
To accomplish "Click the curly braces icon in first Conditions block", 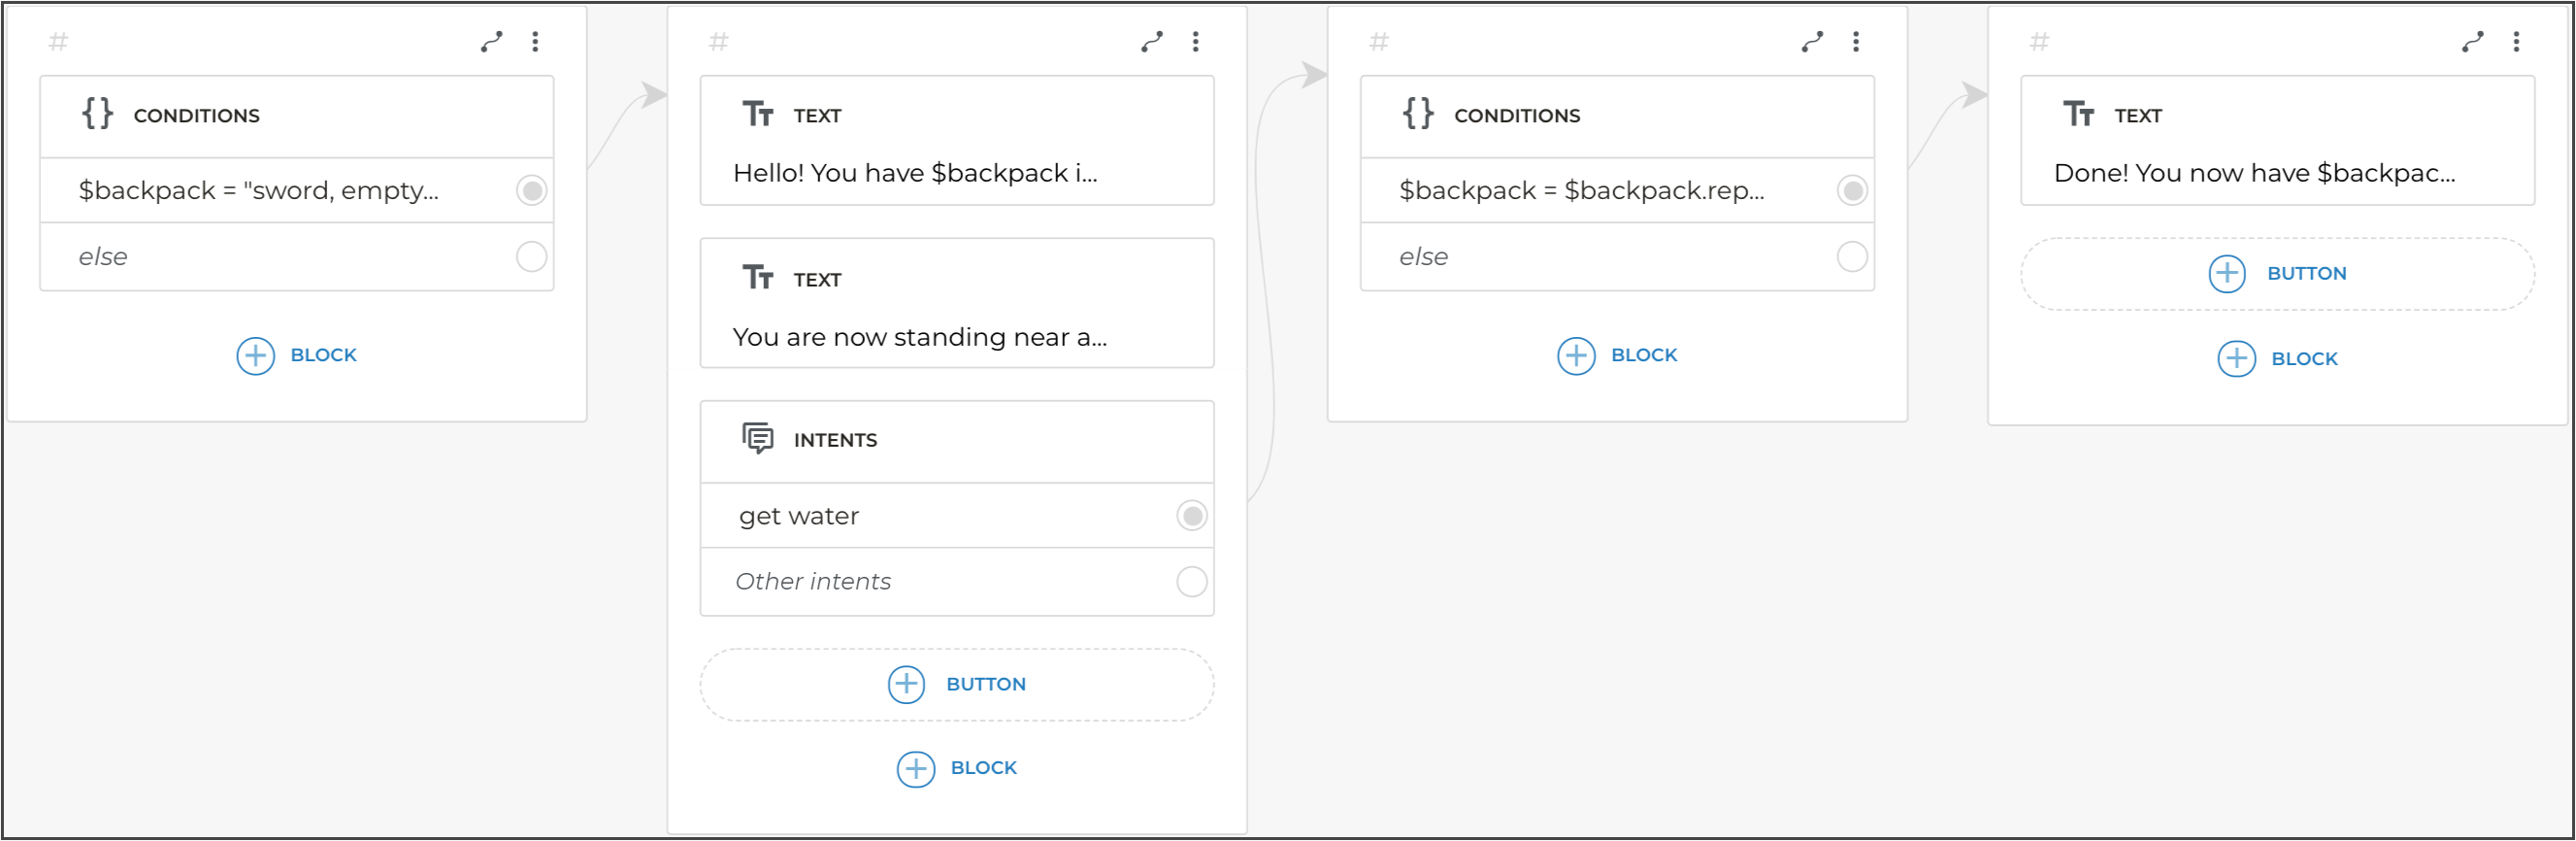I will [x=97, y=114].
